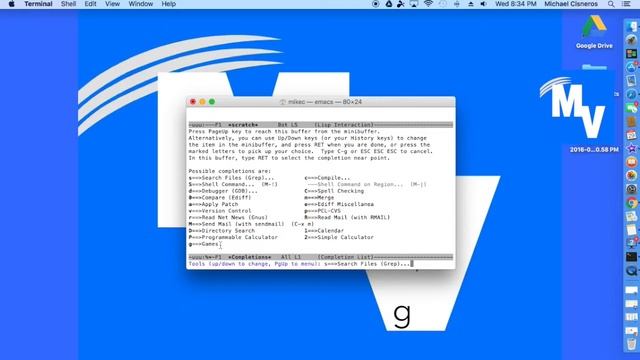Select completion Read Net News (Gnus)

(228, 218)
